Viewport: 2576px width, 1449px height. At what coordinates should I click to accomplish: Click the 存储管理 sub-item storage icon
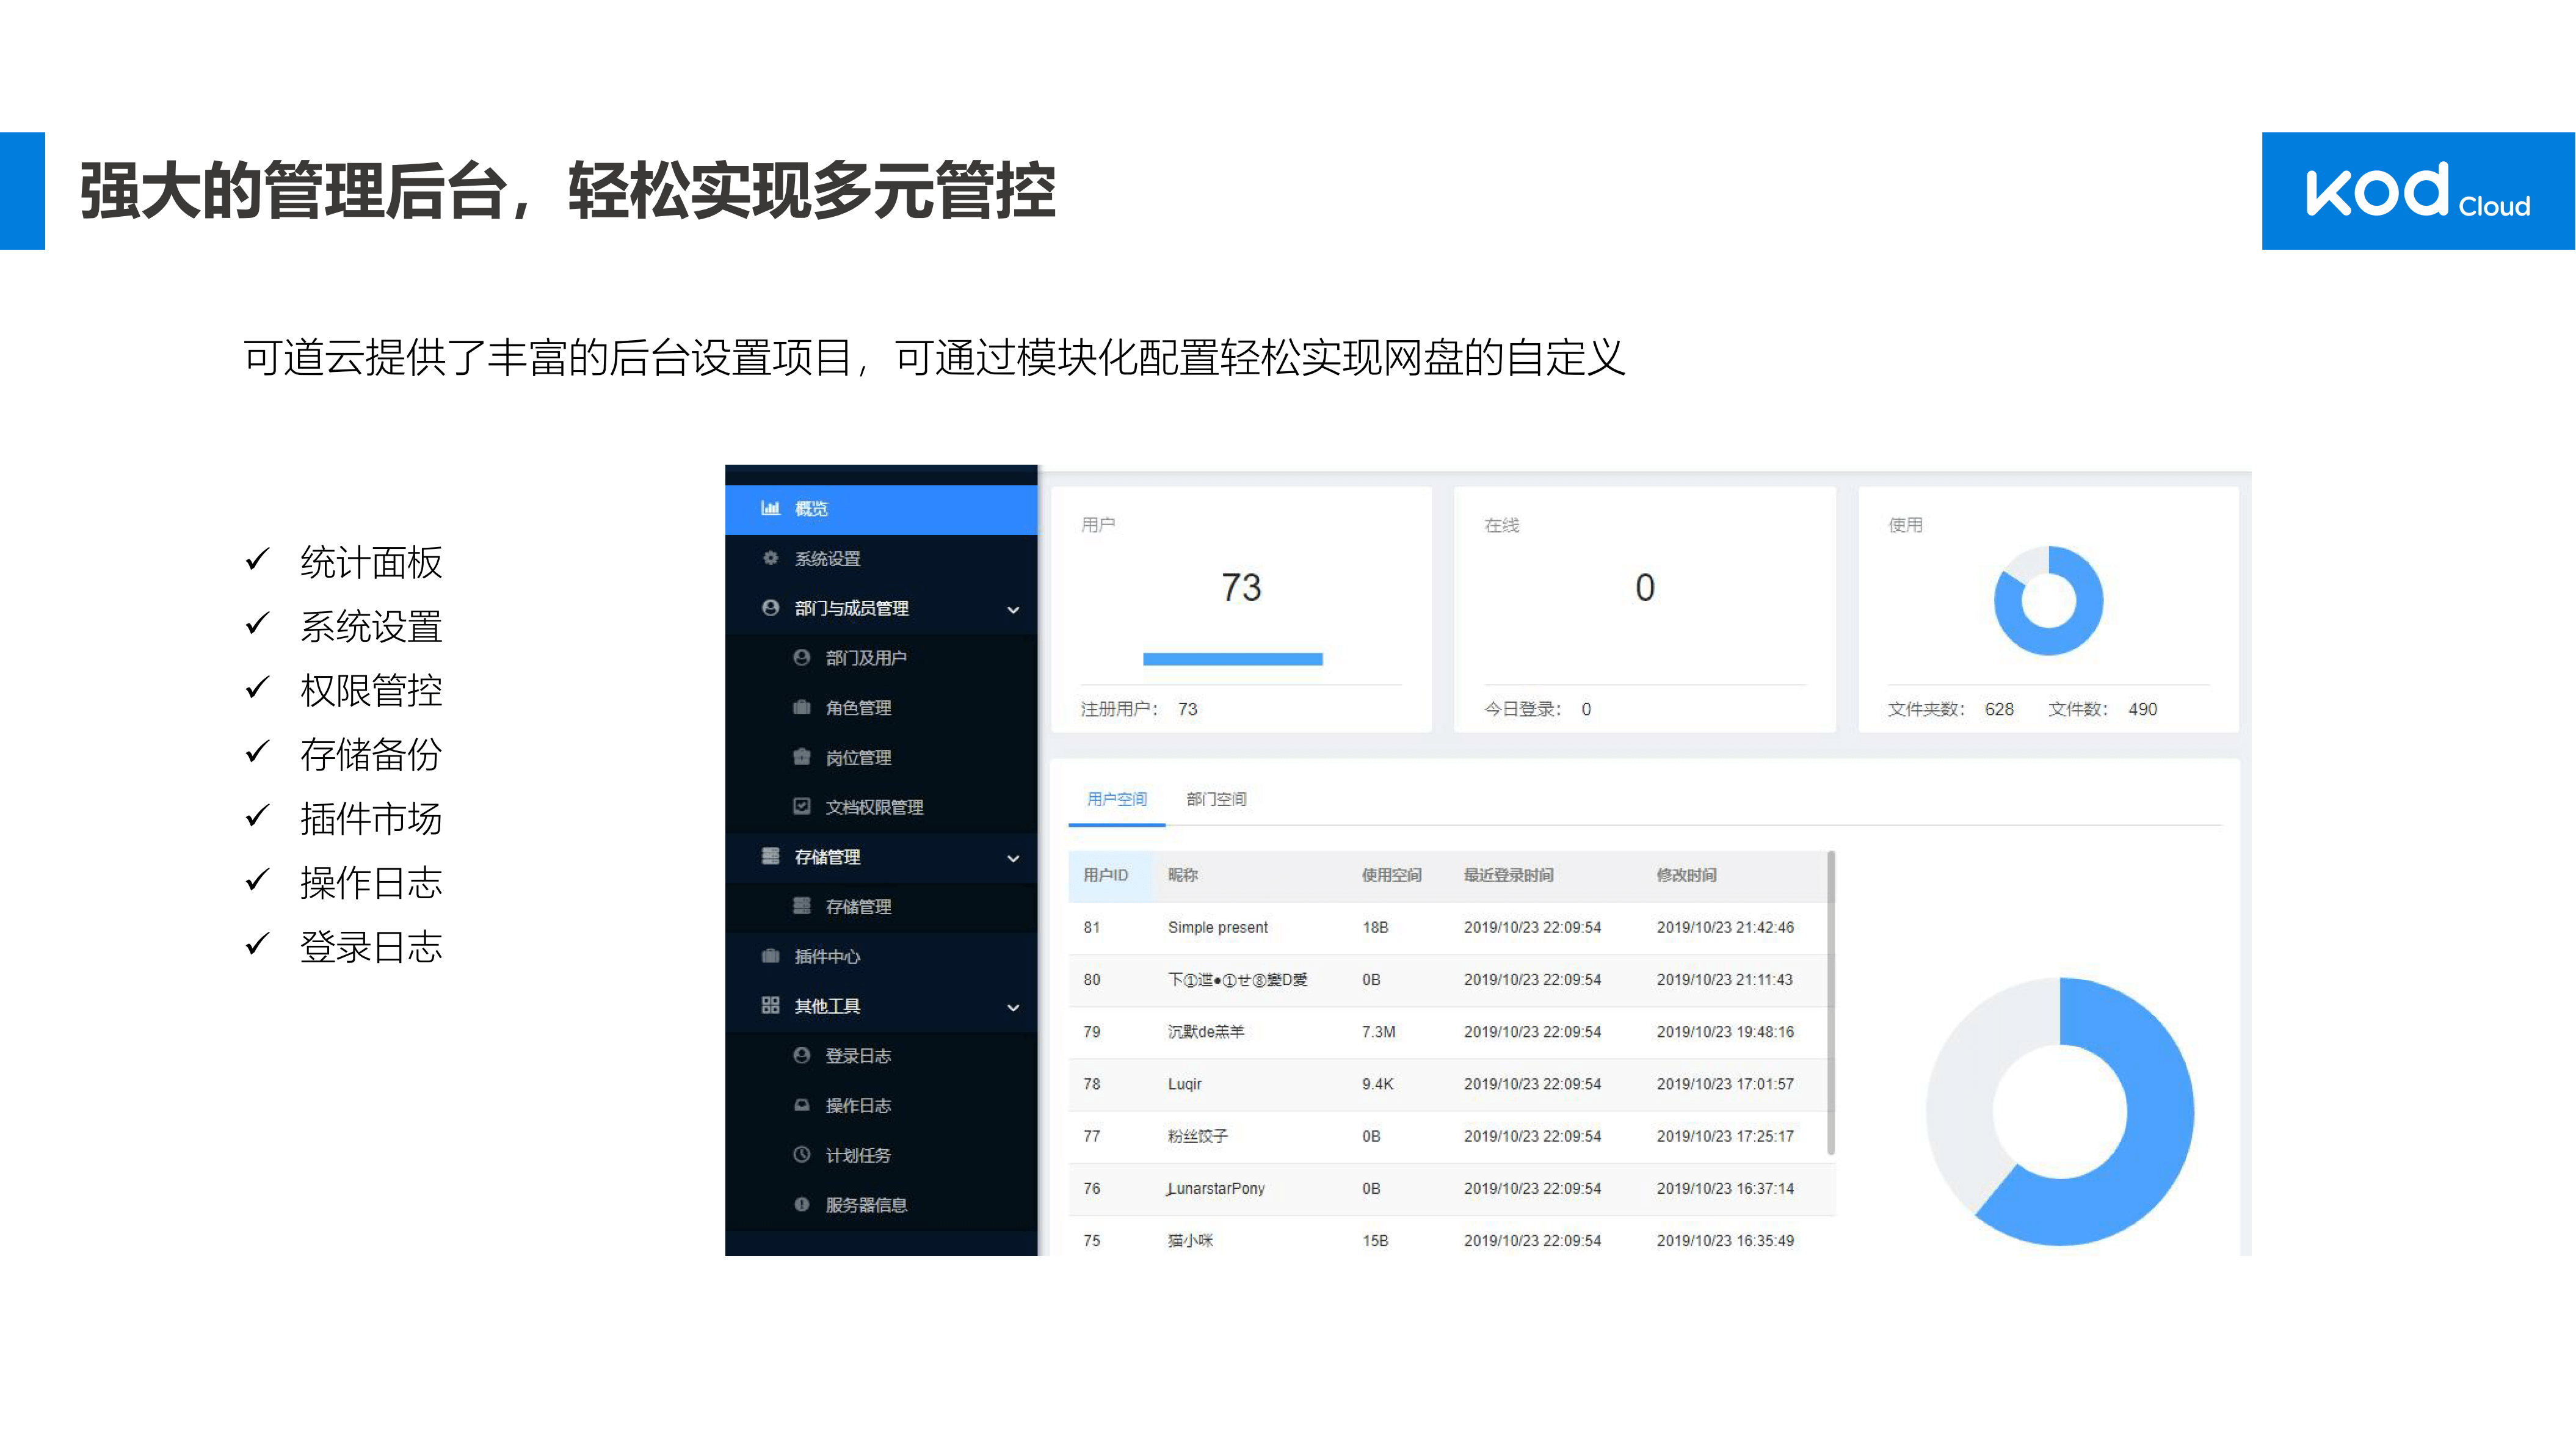(x=801, y=906)
